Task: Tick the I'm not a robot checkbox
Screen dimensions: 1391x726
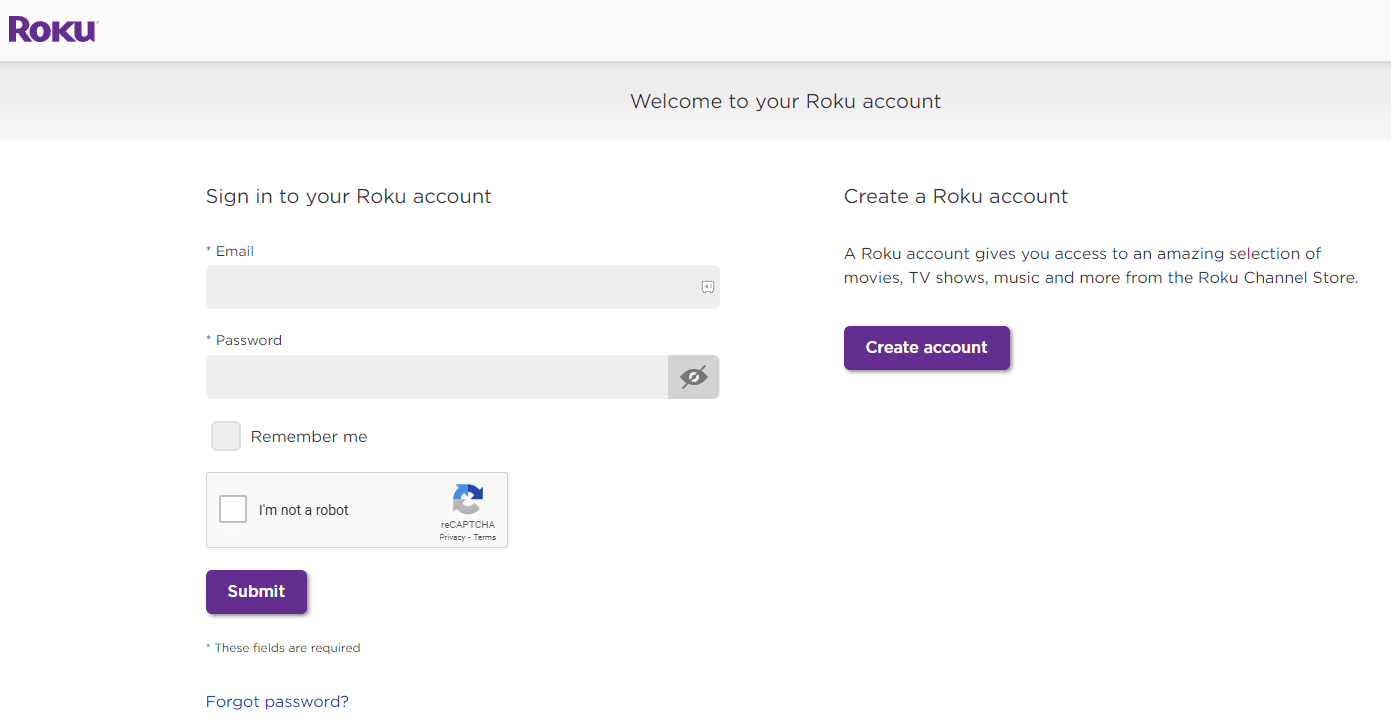Action: [x=233, y=509]
